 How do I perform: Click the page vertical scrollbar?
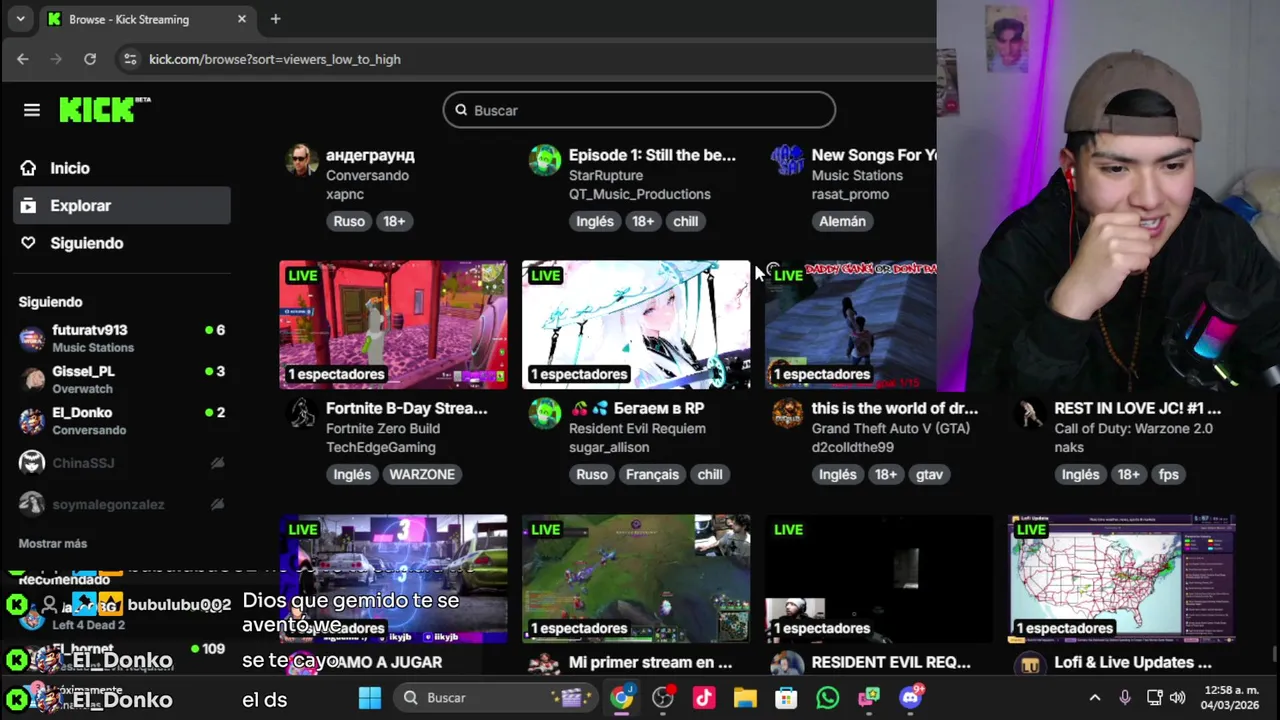[x=1274, y=655]
